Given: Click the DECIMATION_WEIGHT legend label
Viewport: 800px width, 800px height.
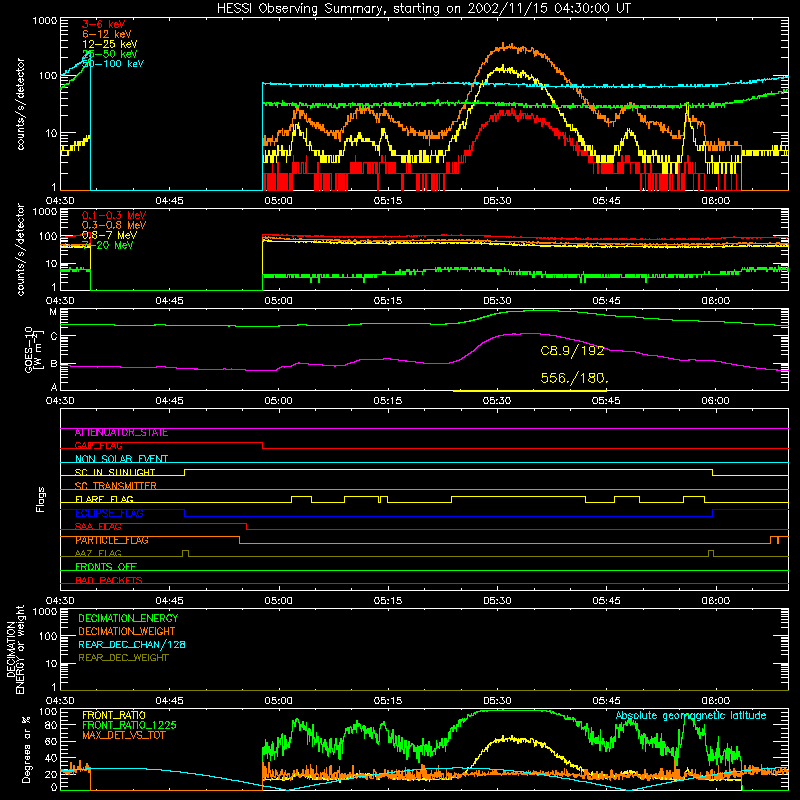Looking at the screenshot, I should tap(127, 631).
